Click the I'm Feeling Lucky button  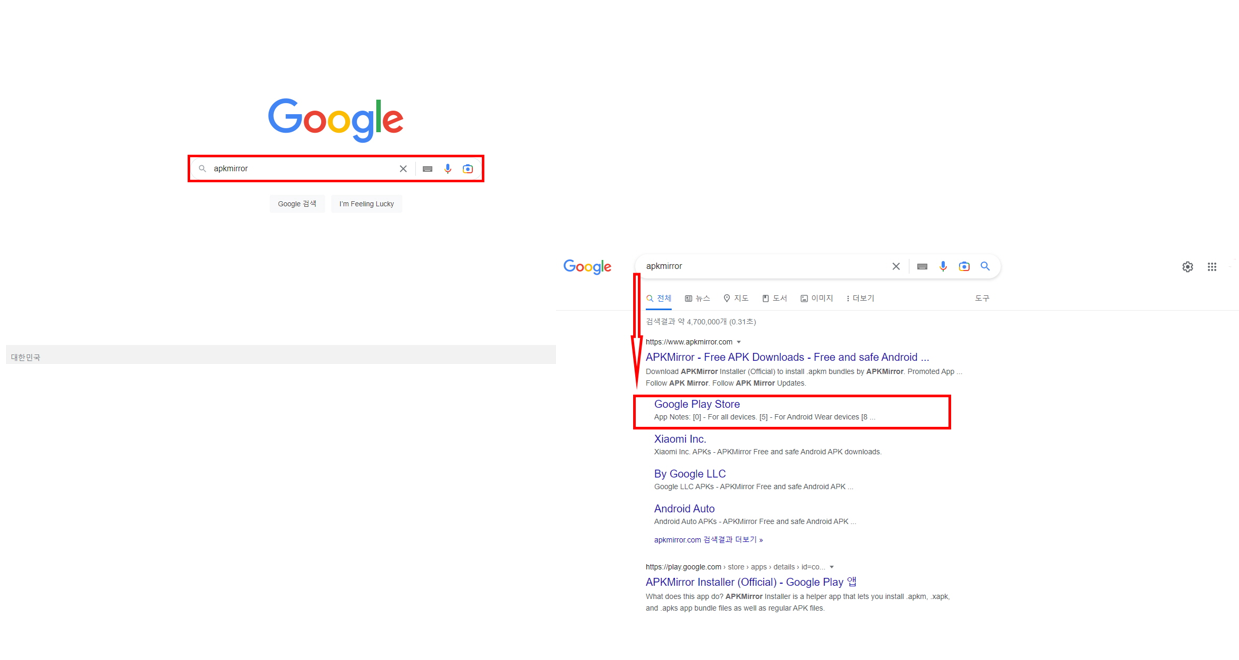(x=366, y=204)
